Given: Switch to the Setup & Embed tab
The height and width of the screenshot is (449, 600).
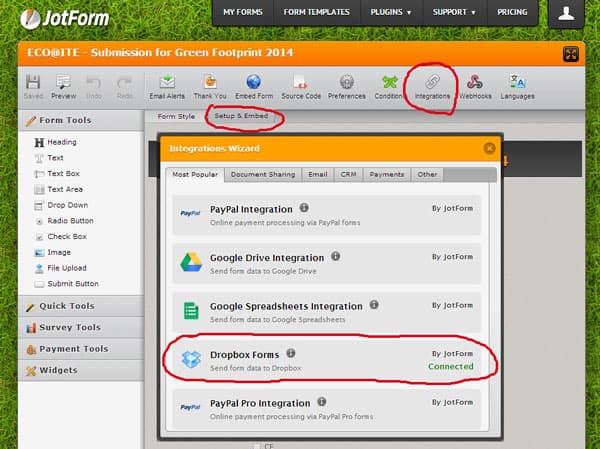Looking at the screenshot, I should point(241,116).
